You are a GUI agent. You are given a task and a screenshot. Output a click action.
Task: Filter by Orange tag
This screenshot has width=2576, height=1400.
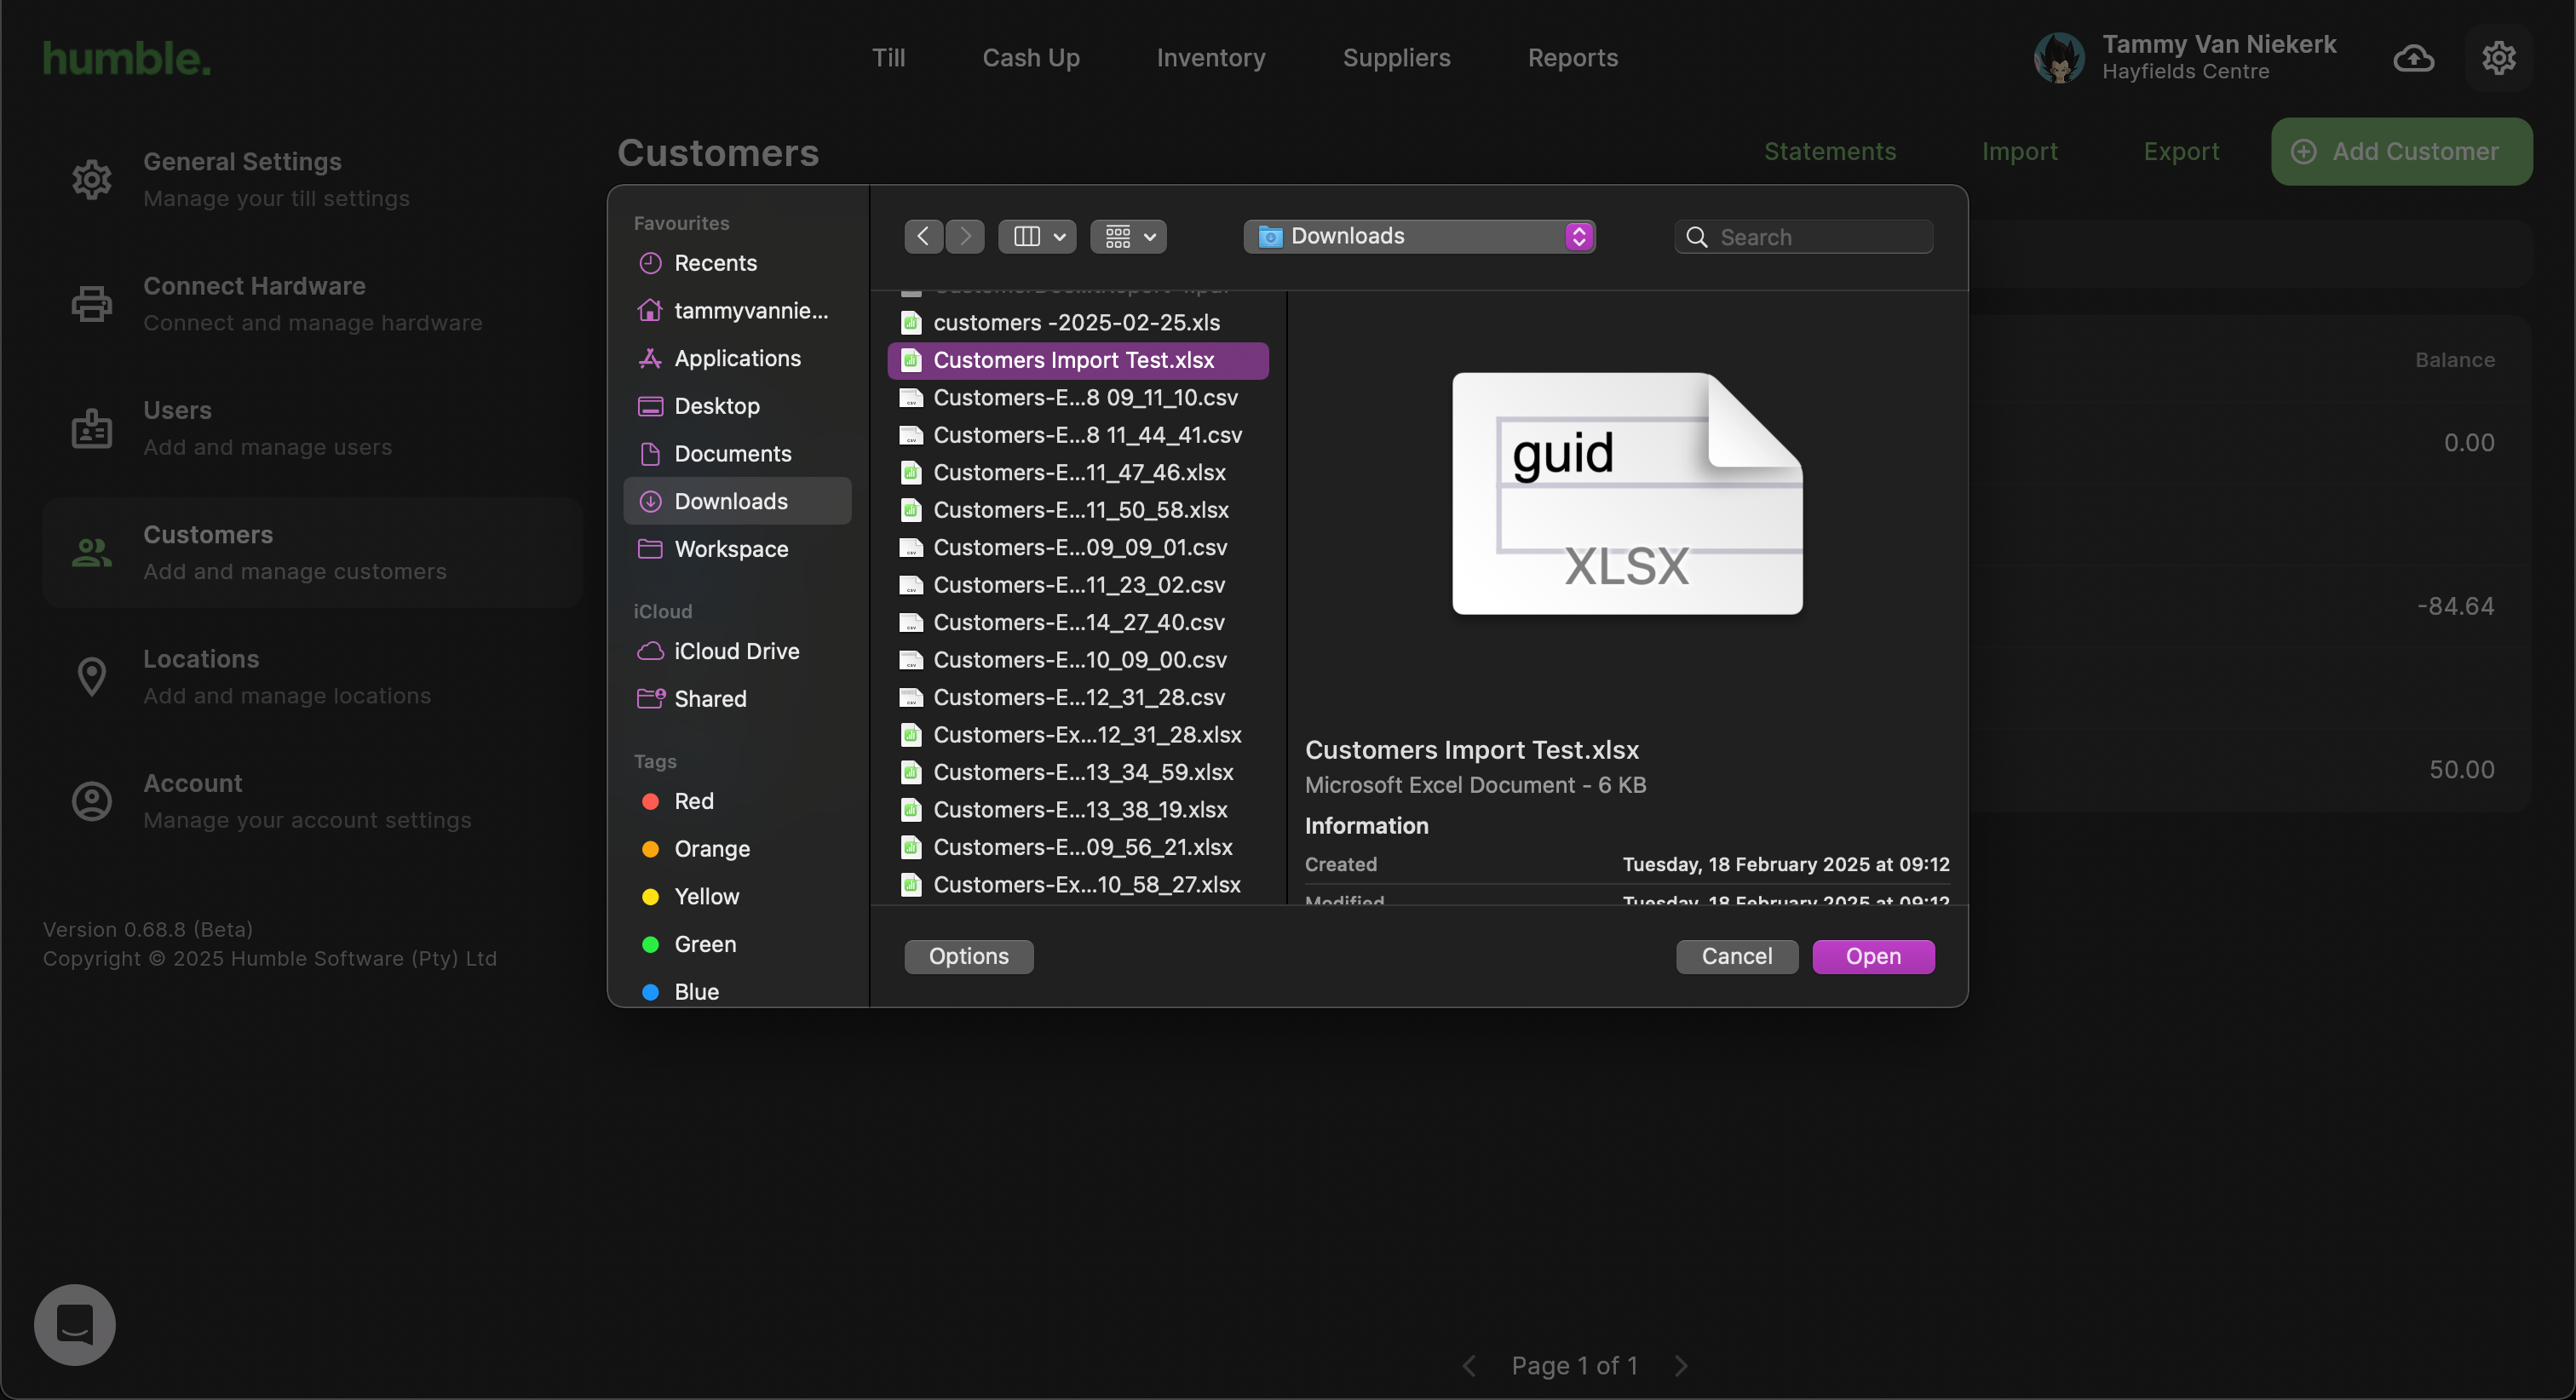[737, 848]
